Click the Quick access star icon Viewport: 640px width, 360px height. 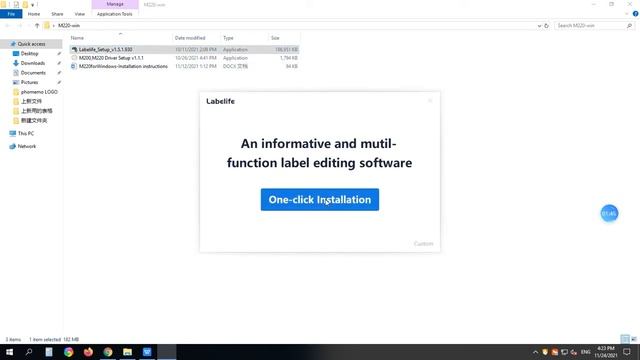click(x=13, y=44)
